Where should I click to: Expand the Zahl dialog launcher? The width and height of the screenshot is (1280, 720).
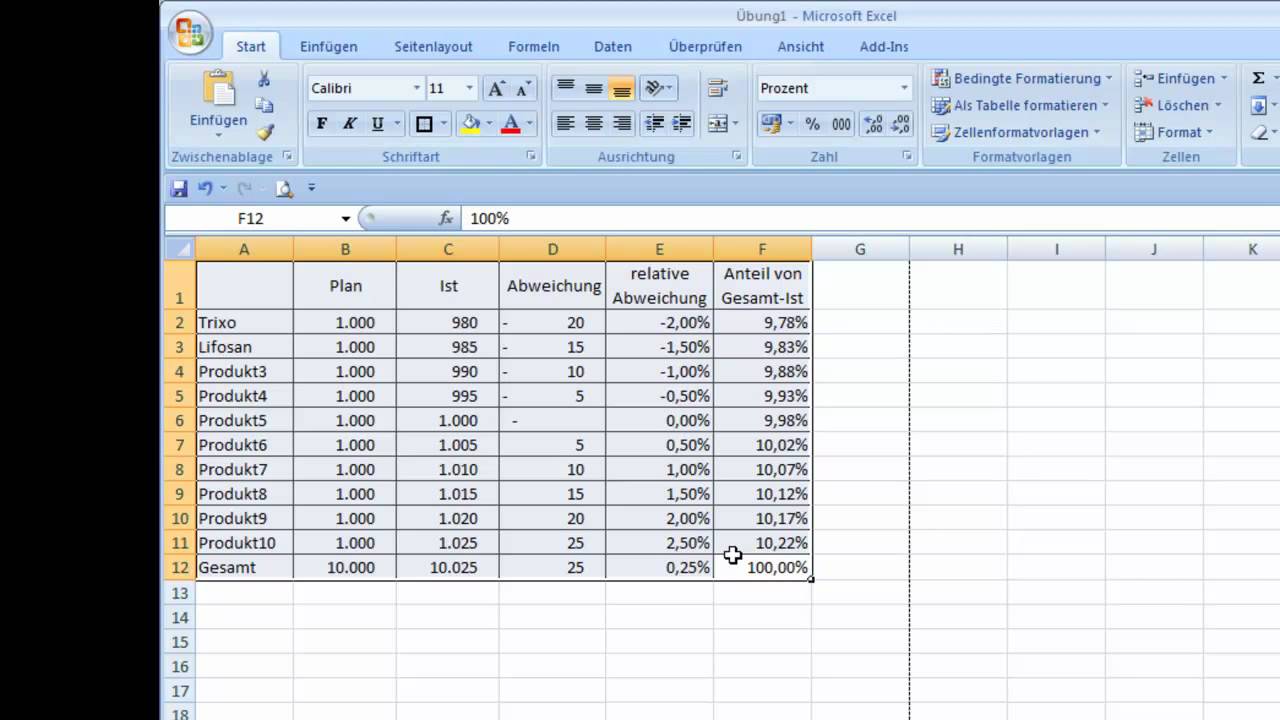coord(907,157)
